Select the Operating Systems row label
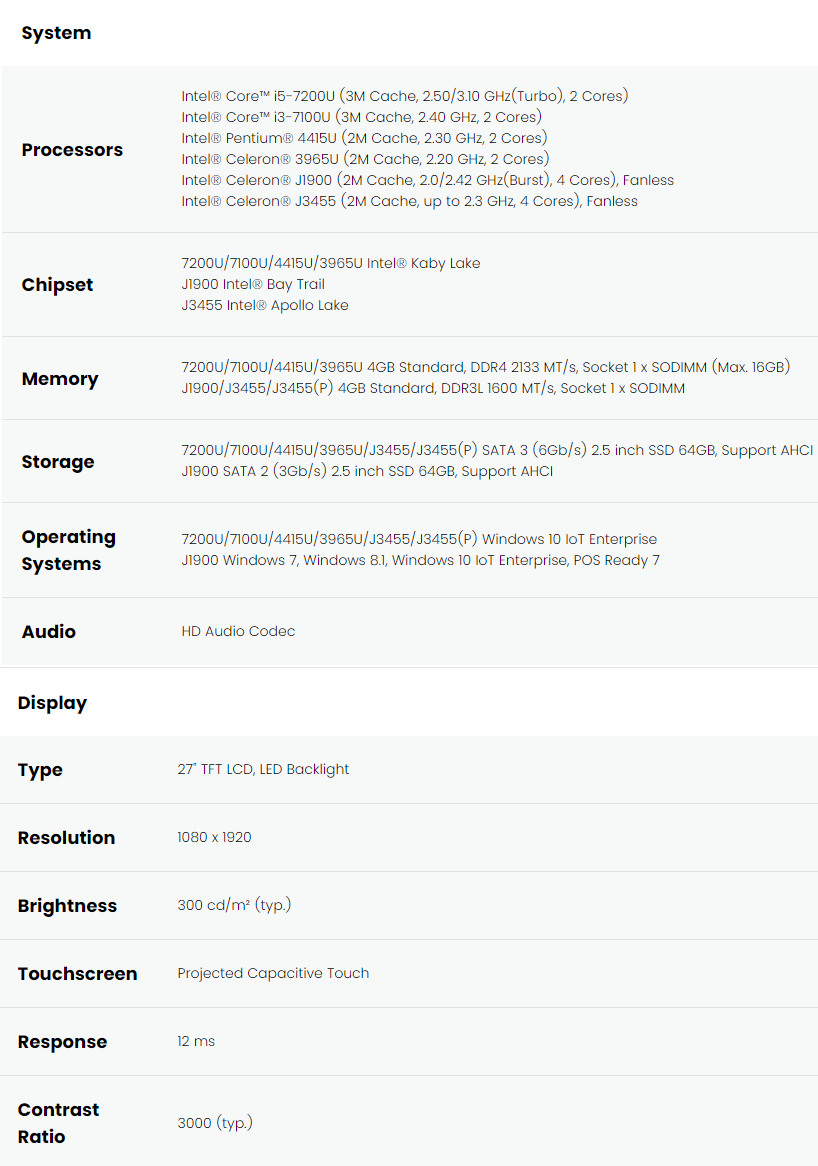 pyautogui.click(x=68, y=550)
